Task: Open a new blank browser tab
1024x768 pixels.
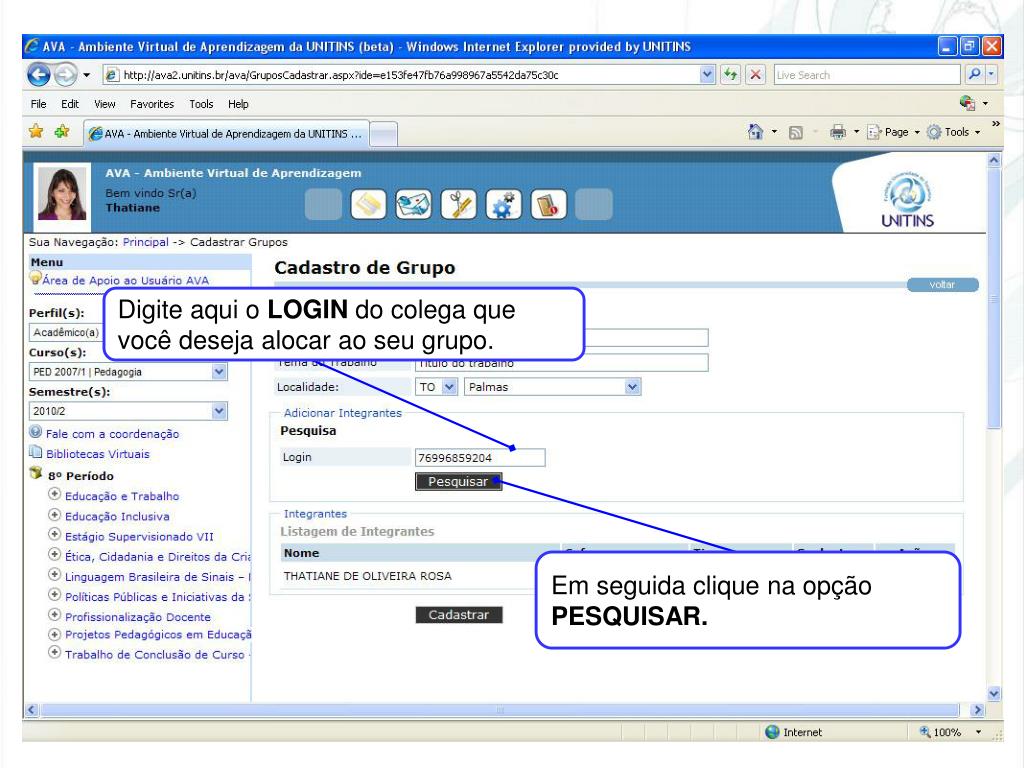Action: pyautogui.click(x=383, y=134)
